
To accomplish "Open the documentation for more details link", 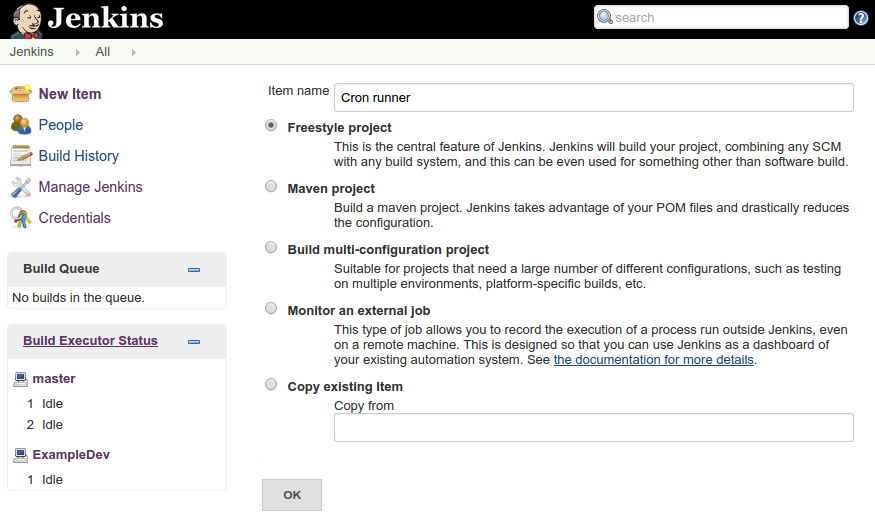I will tap(653, 360).
